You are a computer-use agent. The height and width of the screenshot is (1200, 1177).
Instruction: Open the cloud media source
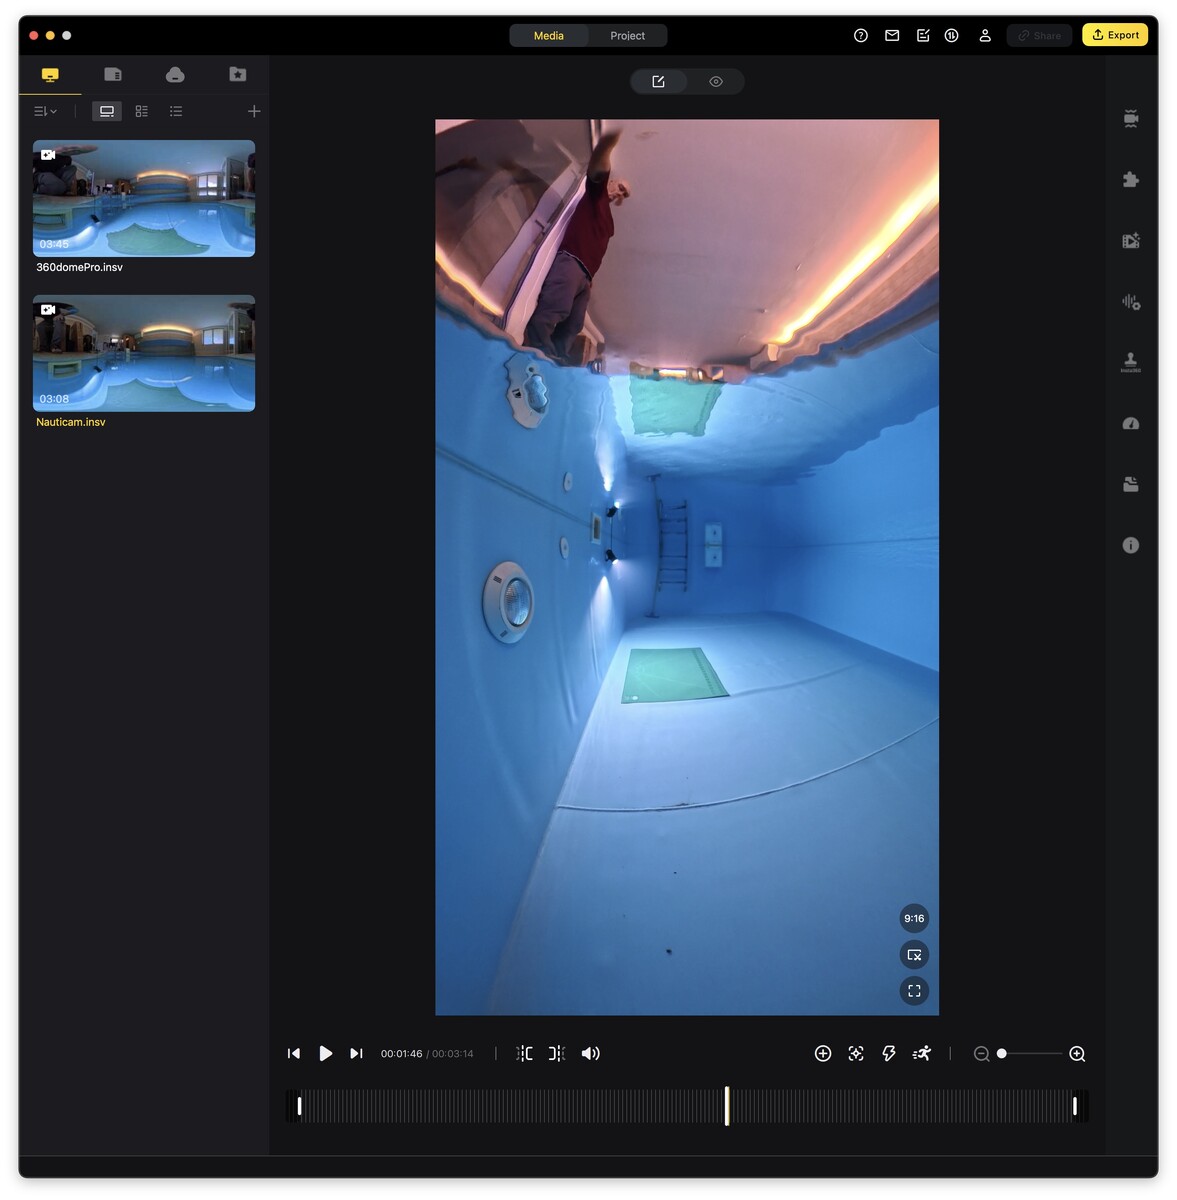coord(175,74)
